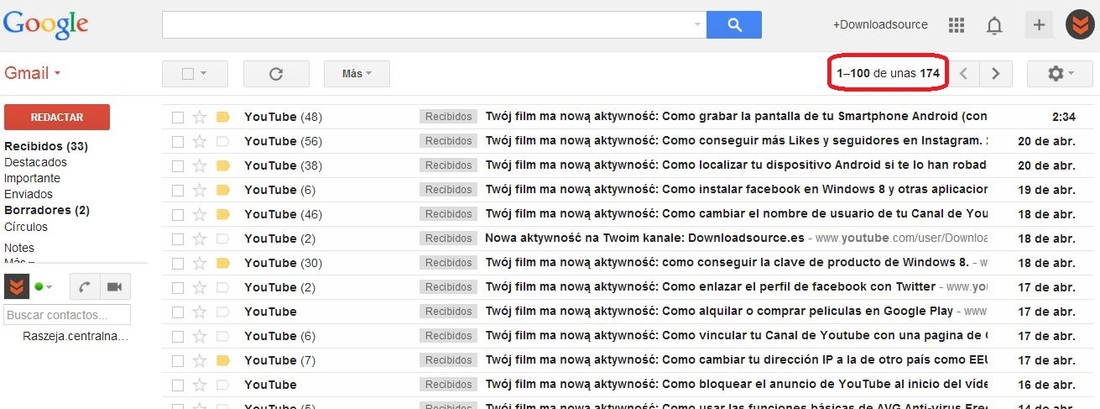Open chat with Raszeja.centralna contact
The image size is (1100, 409).
[x=76, y=336]
